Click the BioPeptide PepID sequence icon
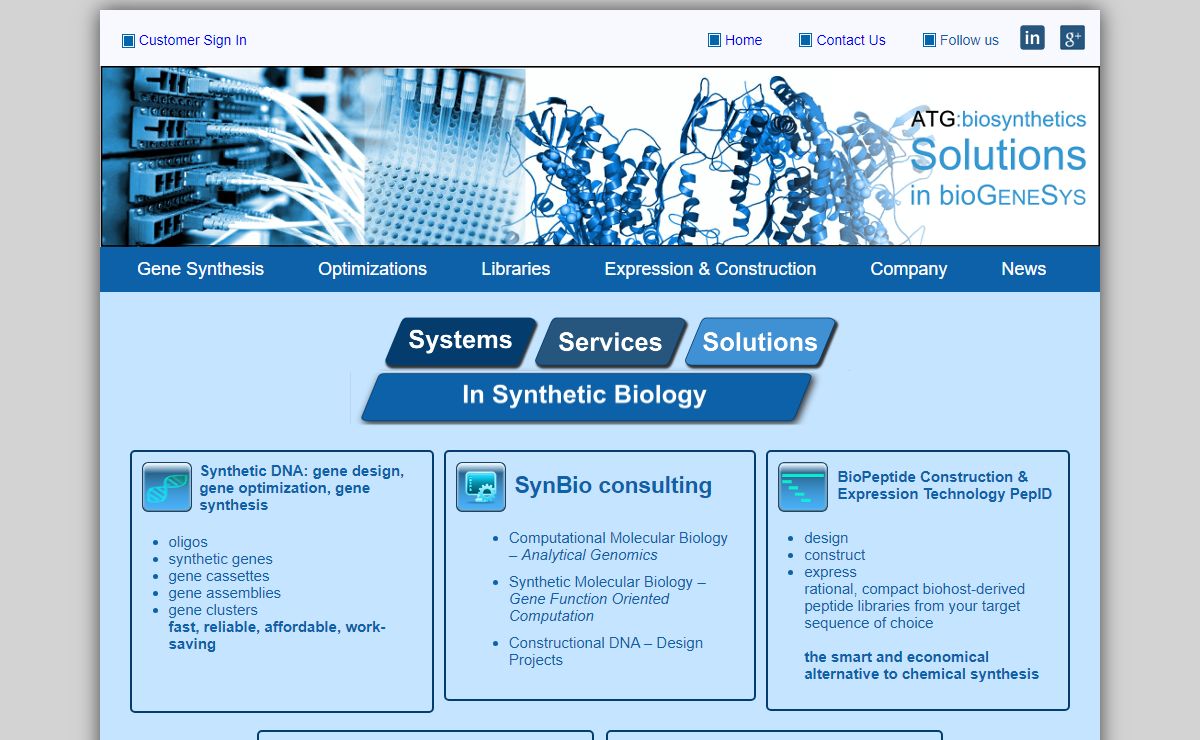The width and height of the screenshot is (1200, 740). click(803, 487)
